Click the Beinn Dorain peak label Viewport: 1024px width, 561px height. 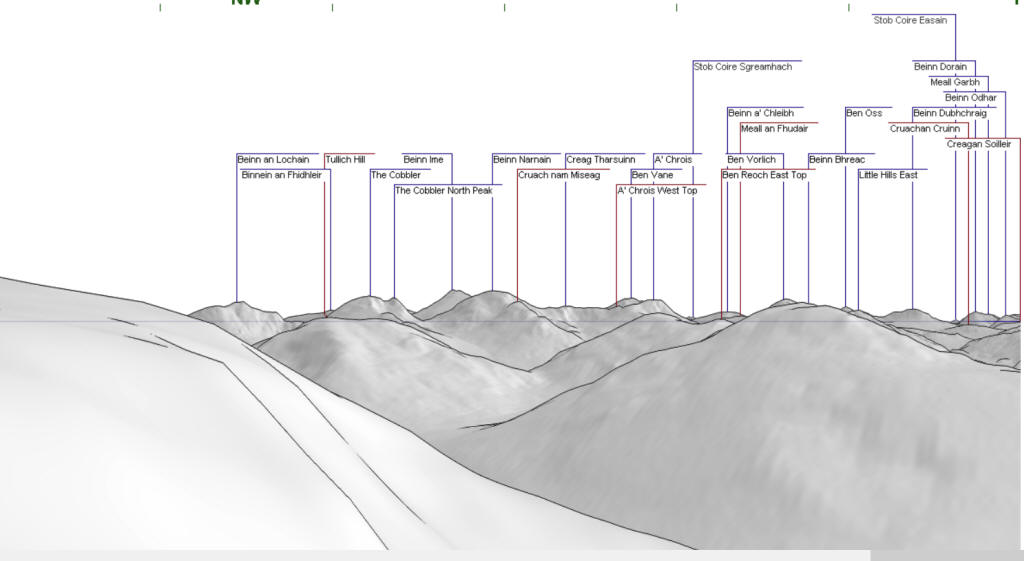(x=940, y=67)
